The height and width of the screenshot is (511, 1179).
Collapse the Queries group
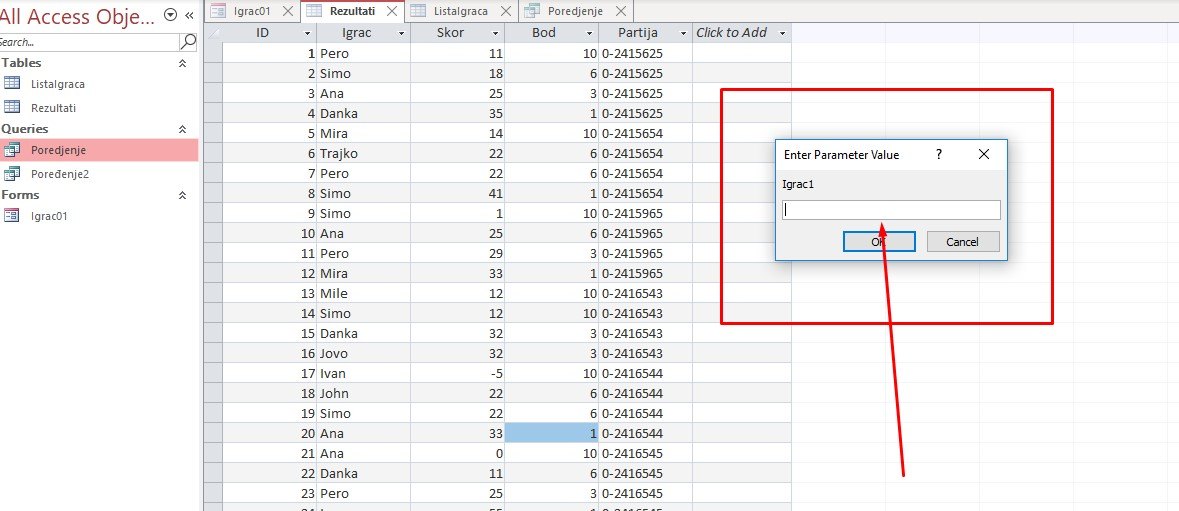[182, 129]
